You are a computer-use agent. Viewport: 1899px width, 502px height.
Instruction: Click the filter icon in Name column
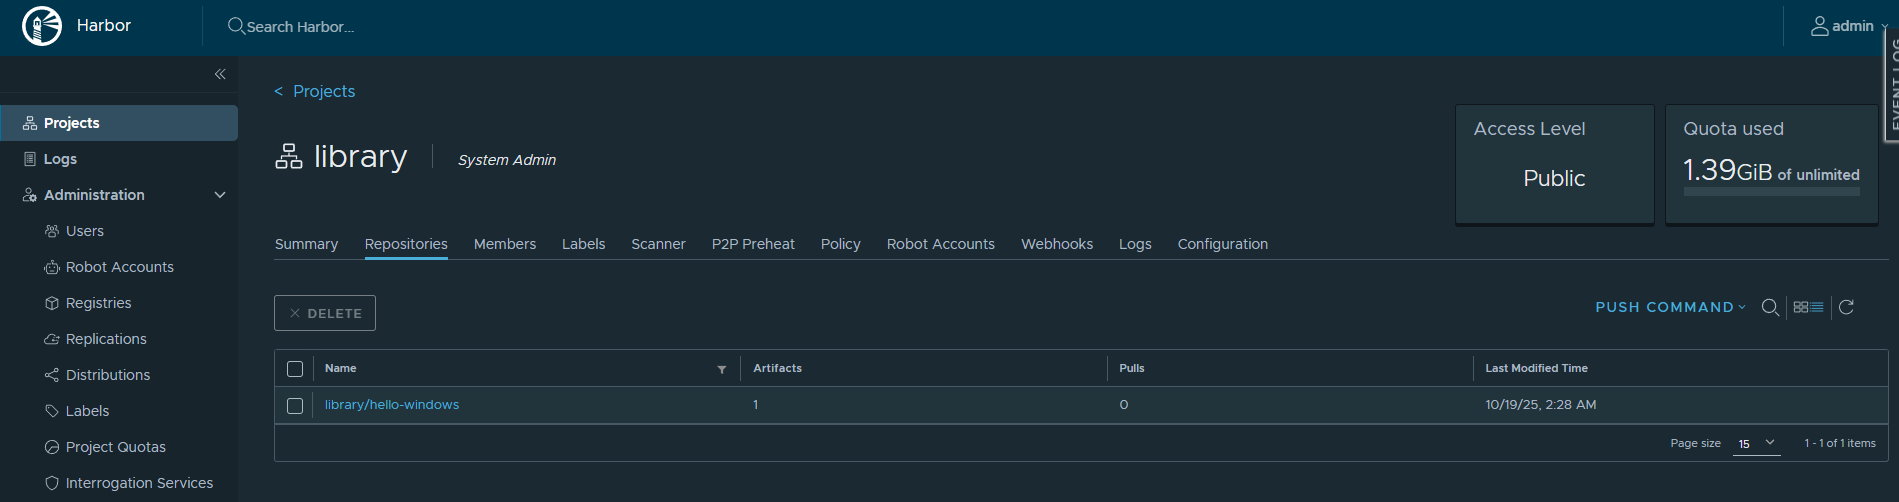(722, 369)
